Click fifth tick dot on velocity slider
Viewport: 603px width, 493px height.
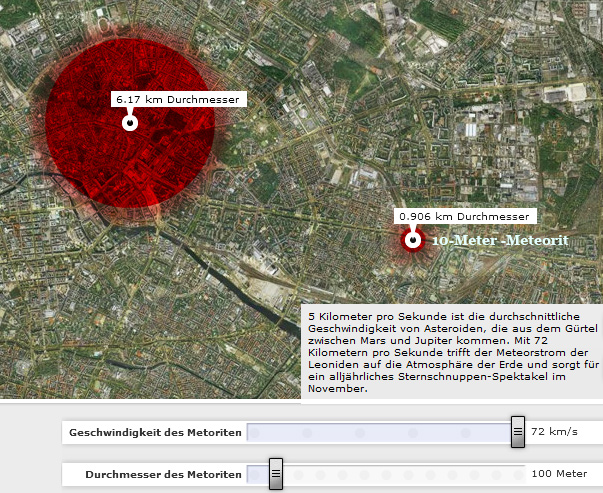[x=464, y=433]
